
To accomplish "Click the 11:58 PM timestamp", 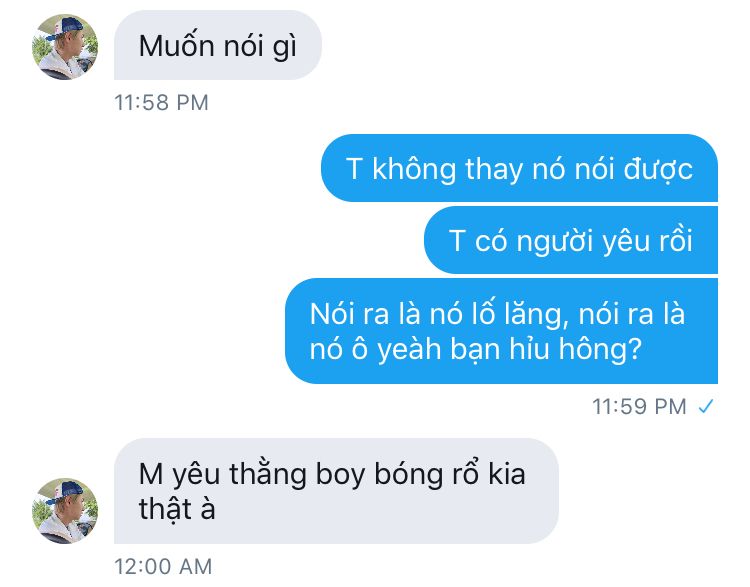I will [161, 102].
